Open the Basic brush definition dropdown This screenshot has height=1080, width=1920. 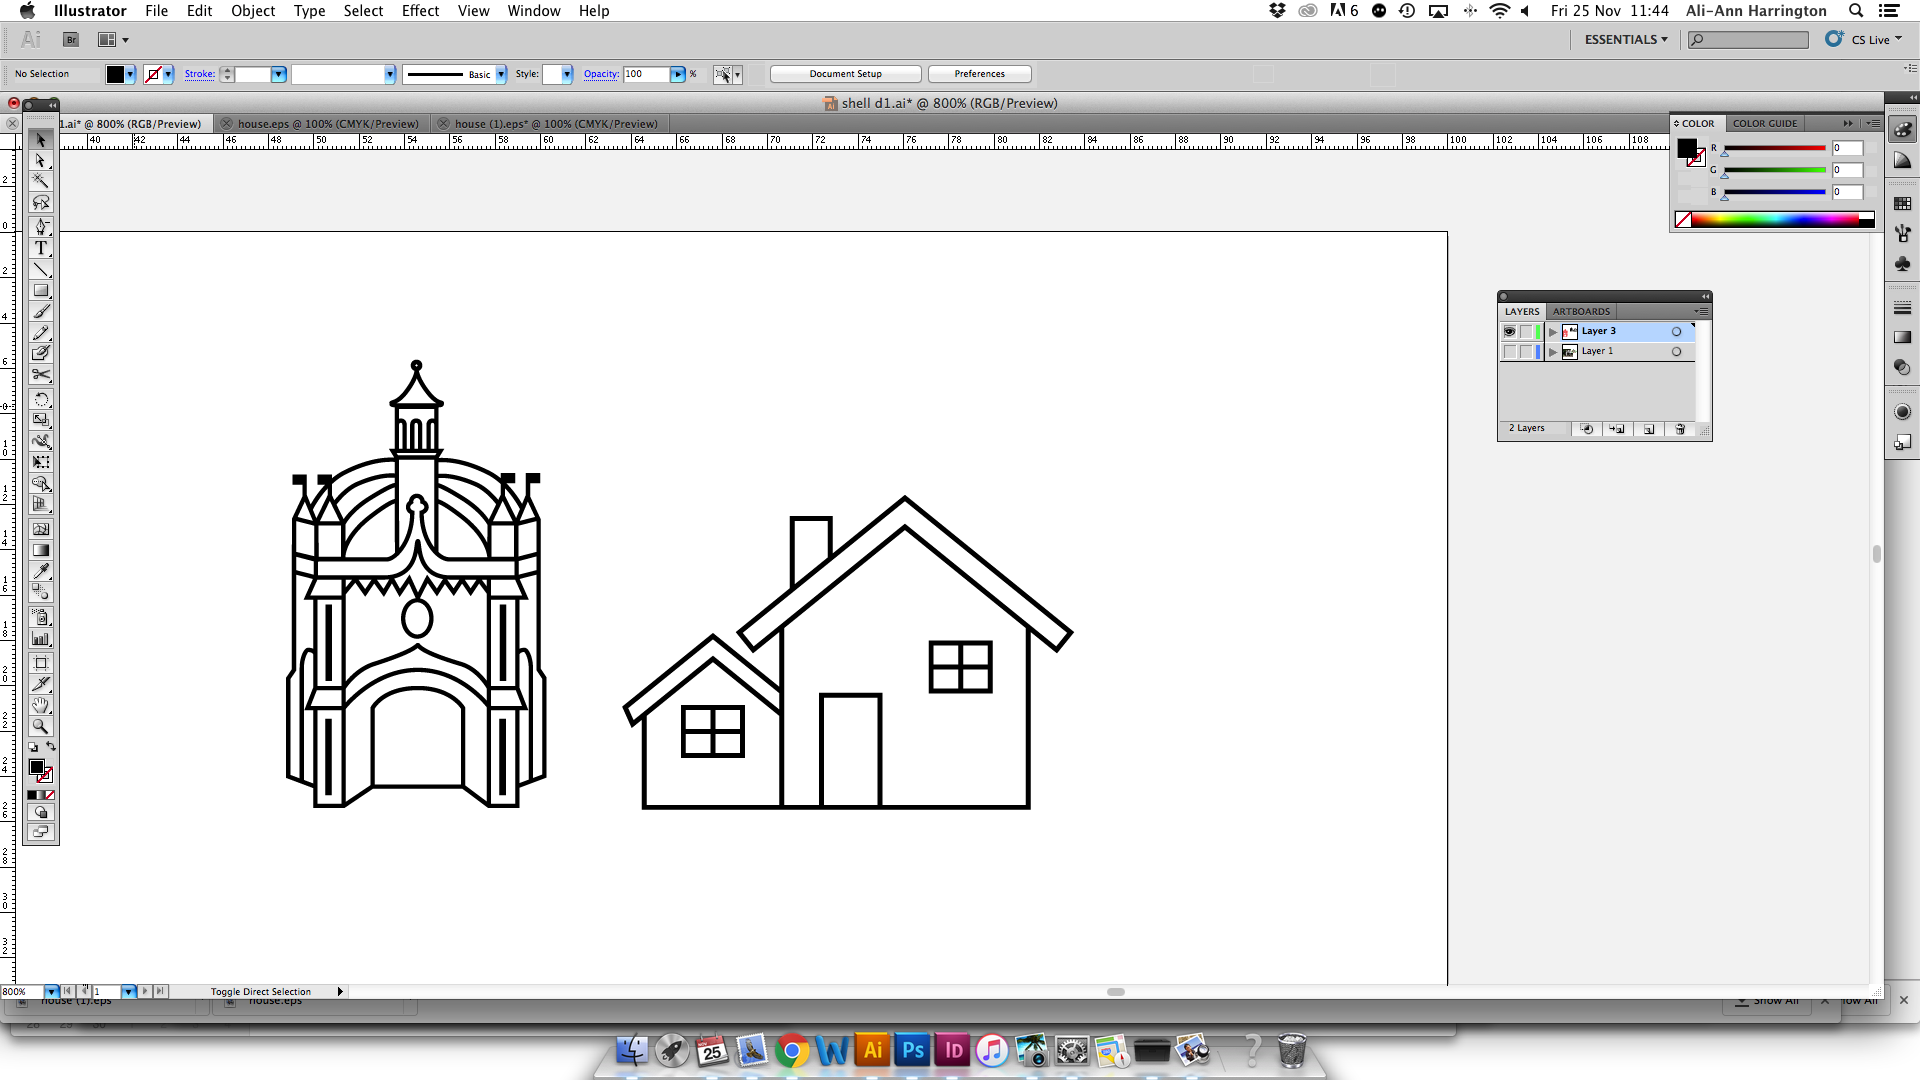tap(501, 74)
